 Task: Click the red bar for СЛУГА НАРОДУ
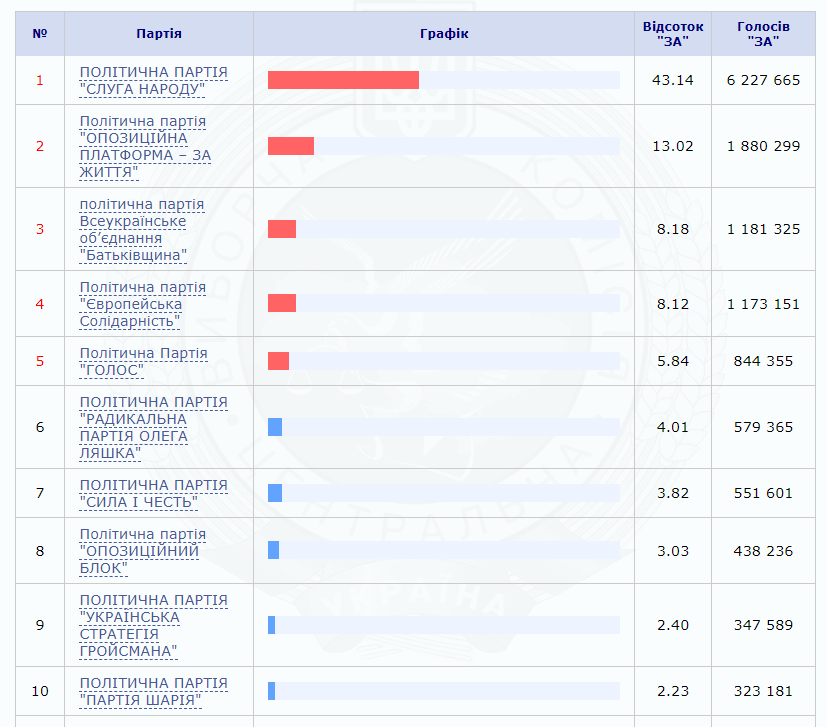tap(343, 80)
